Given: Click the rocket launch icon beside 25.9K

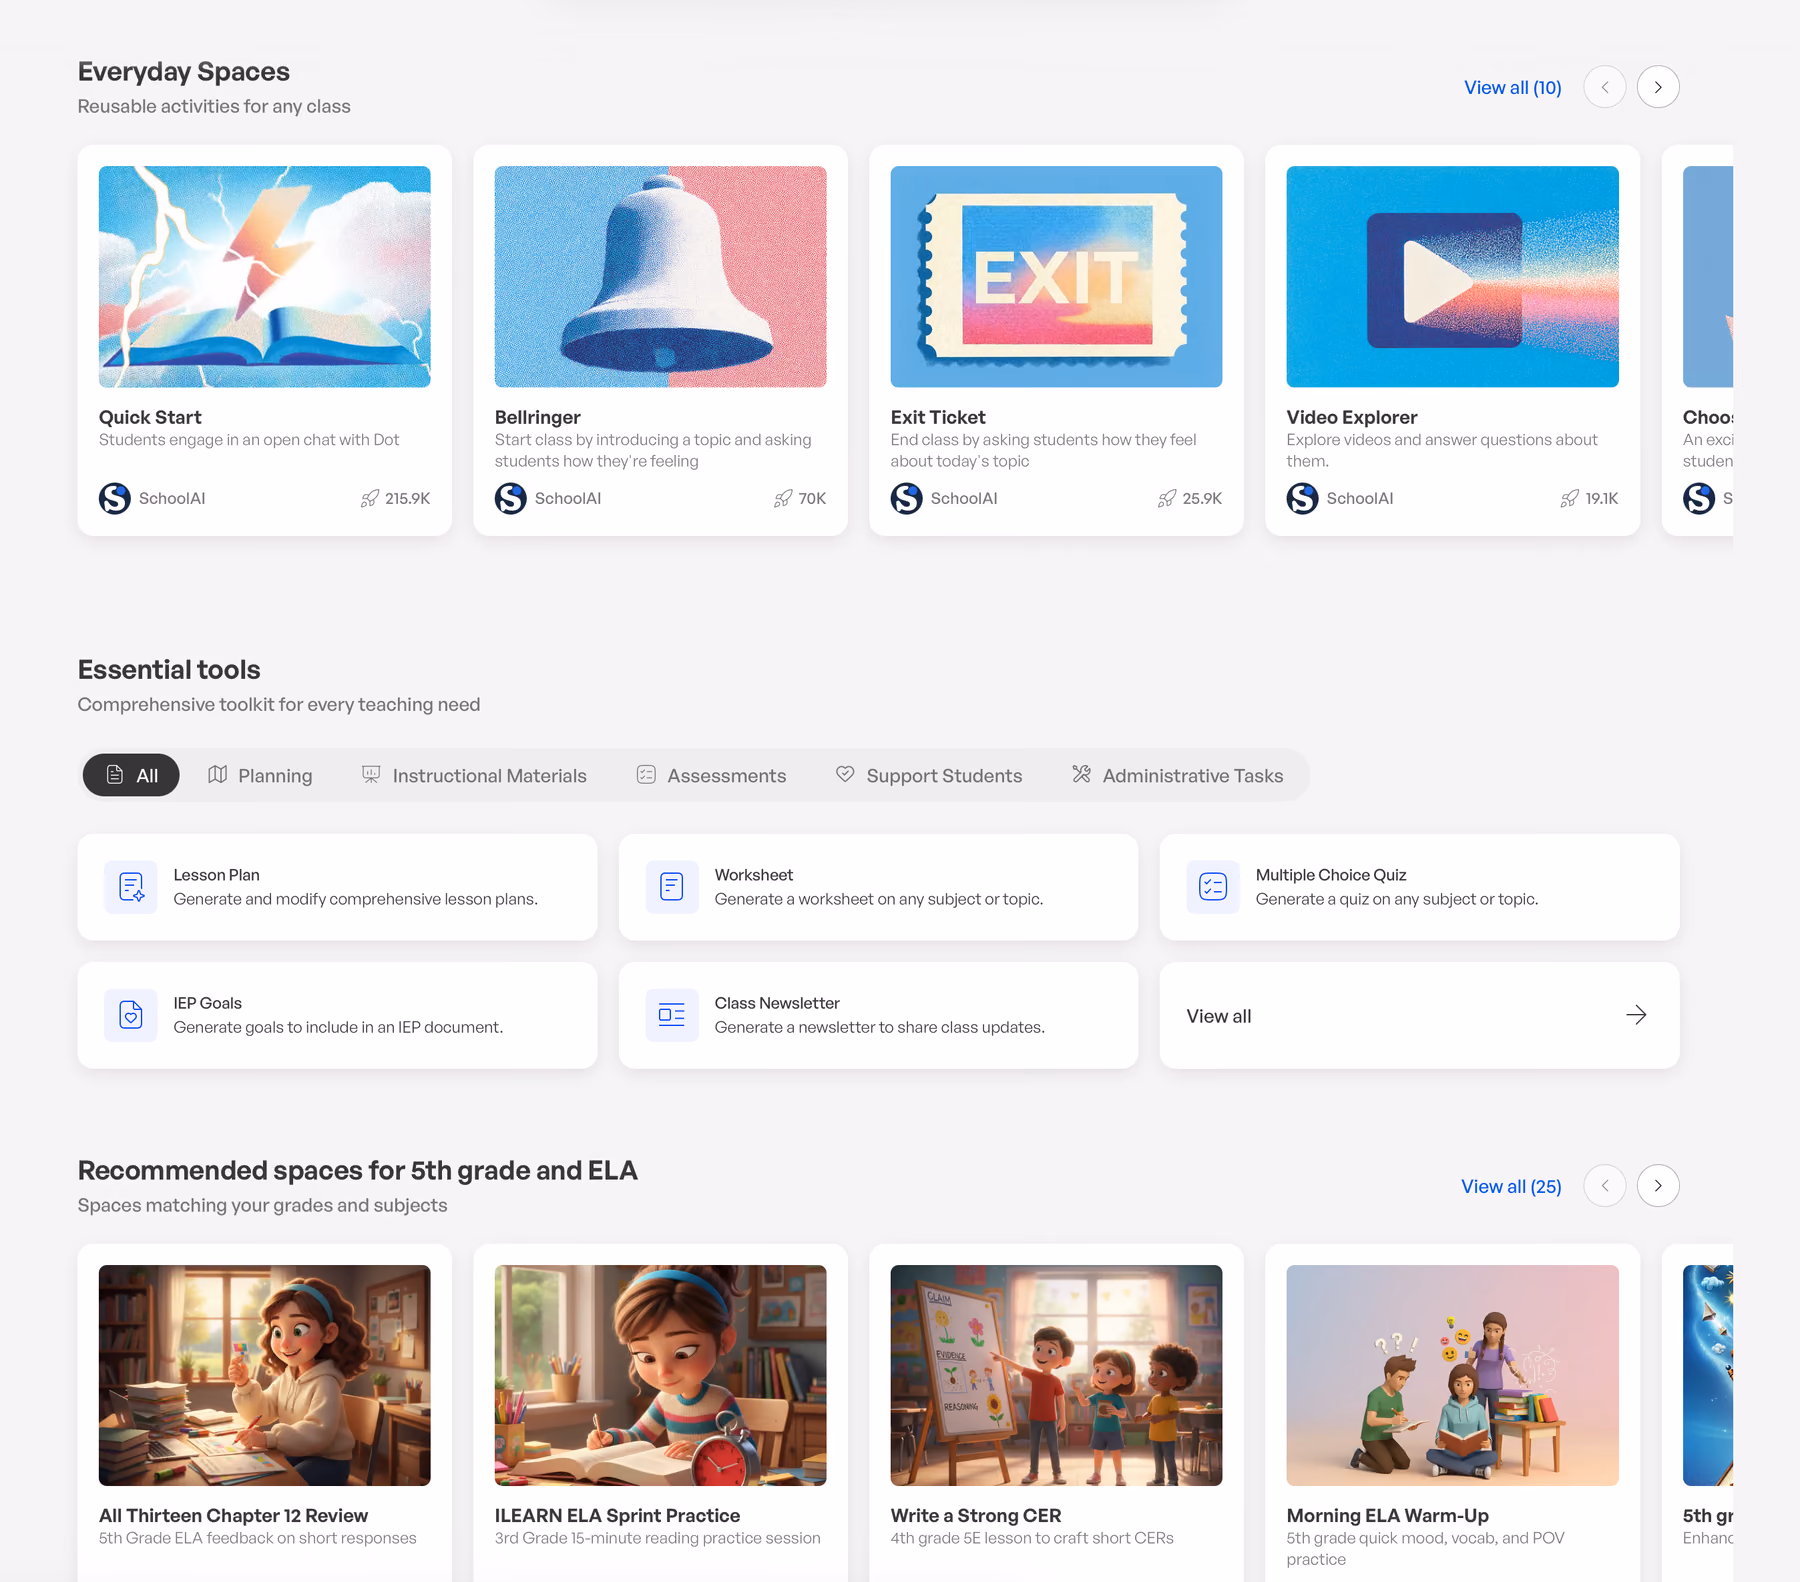Looking at the screenshot, I should 1167,498.
